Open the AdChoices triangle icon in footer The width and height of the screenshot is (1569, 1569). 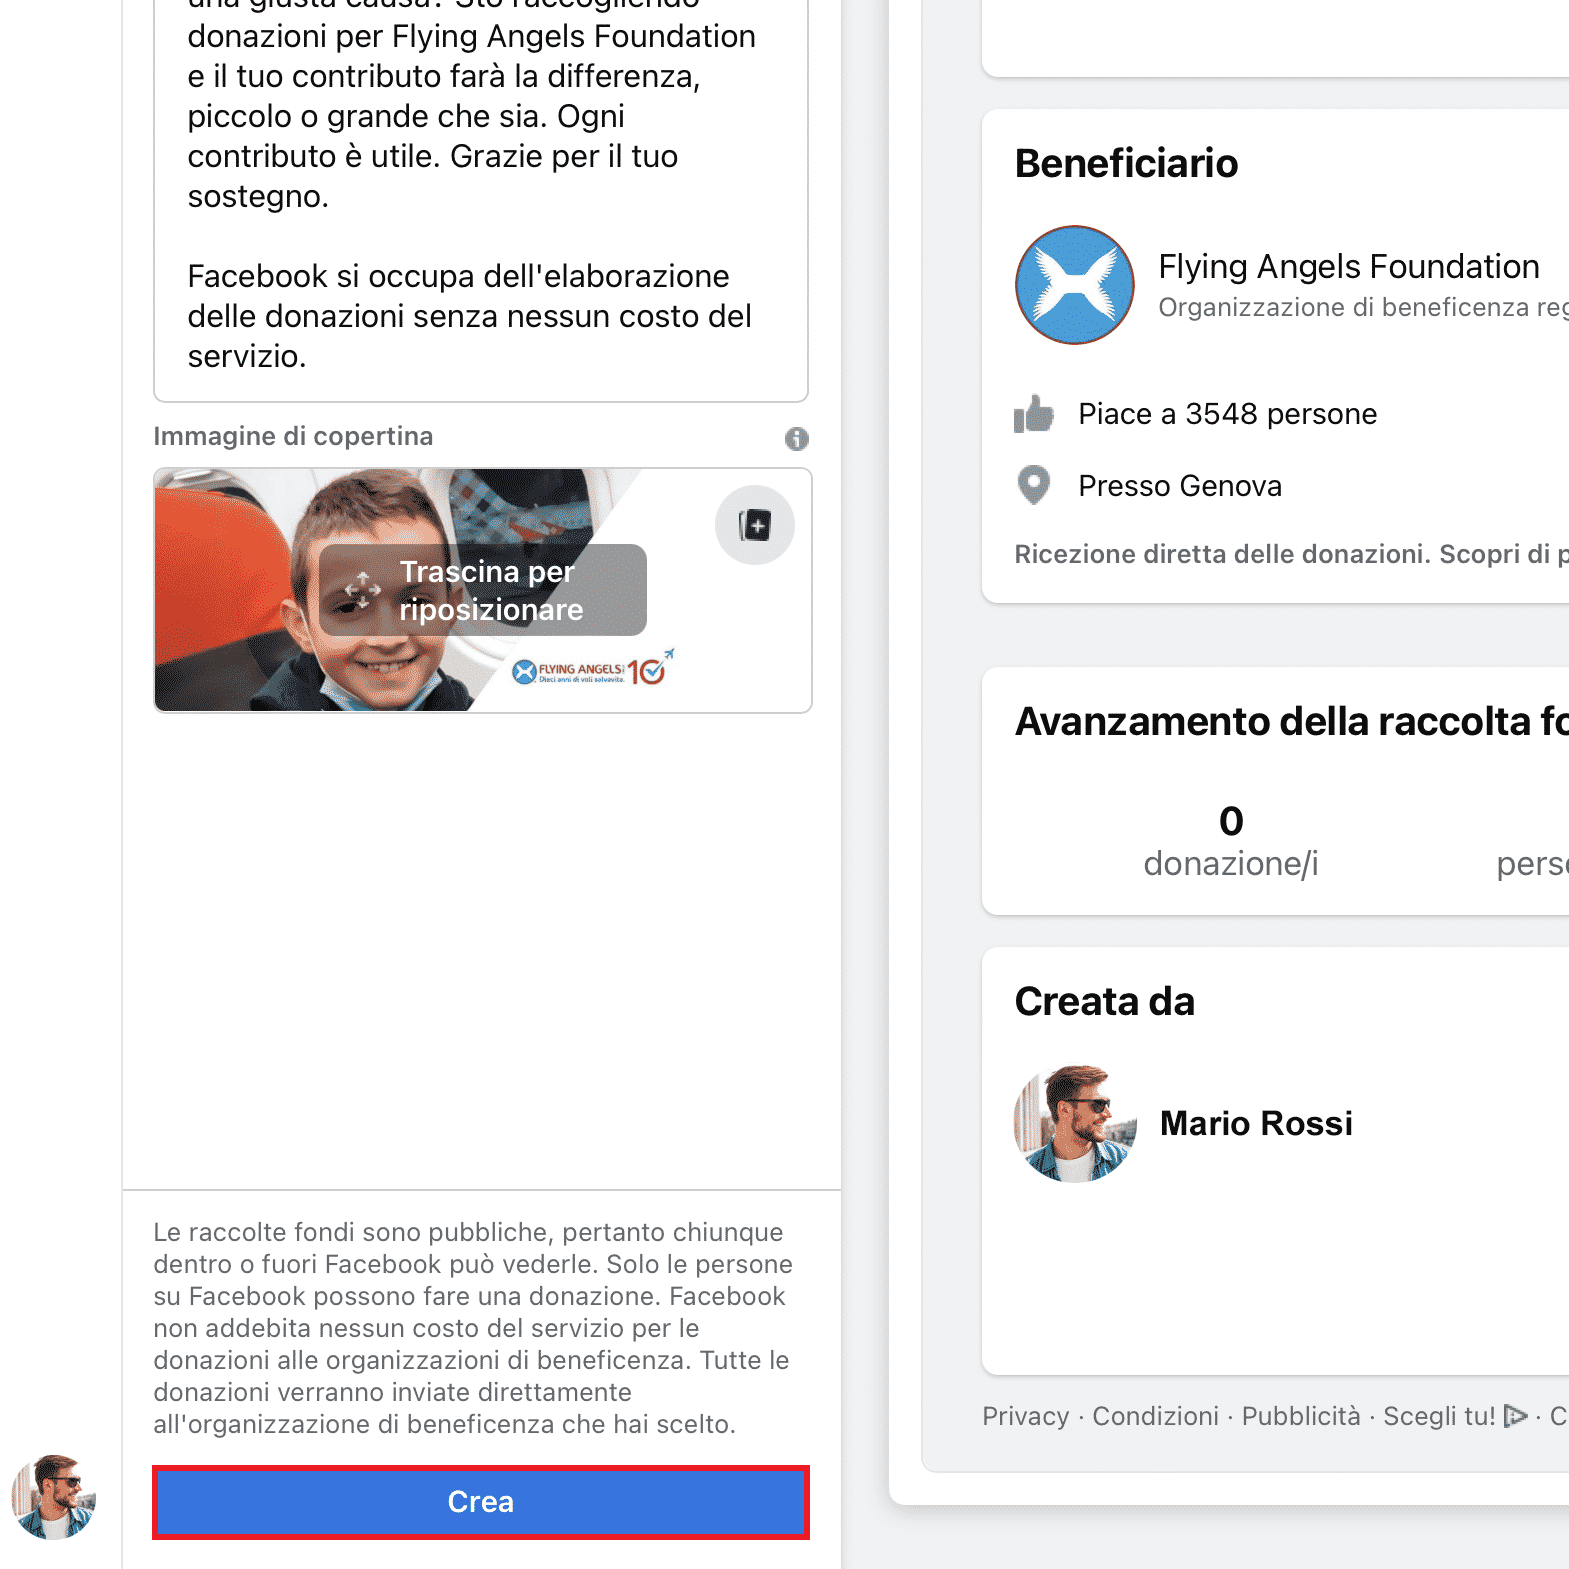1515,1416
